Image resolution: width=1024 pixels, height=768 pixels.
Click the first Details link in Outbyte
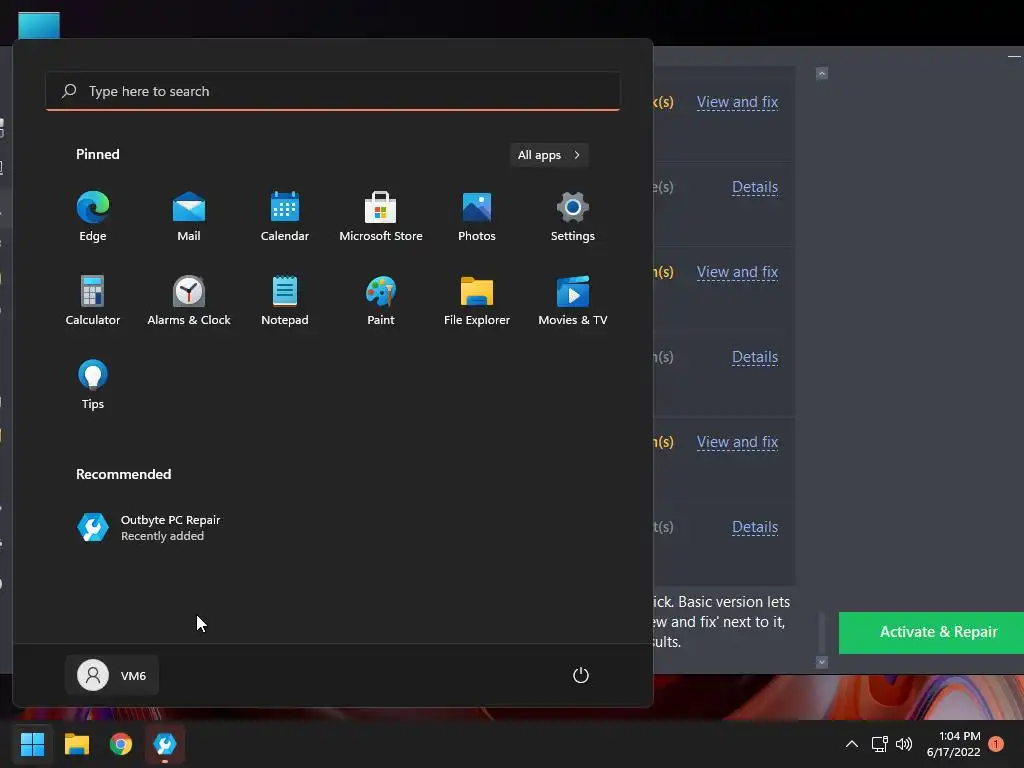pyautogui.click(x=755, y=187)
